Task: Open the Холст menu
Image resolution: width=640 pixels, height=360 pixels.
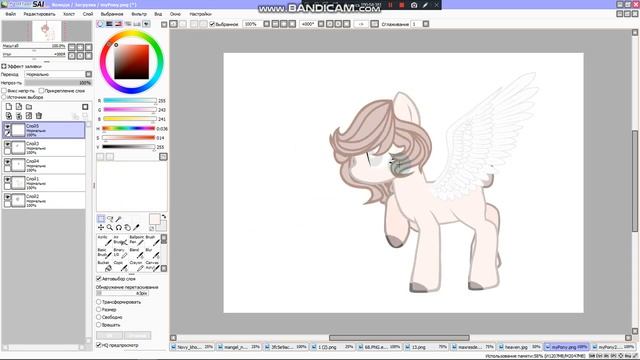Action: (69, 14)
